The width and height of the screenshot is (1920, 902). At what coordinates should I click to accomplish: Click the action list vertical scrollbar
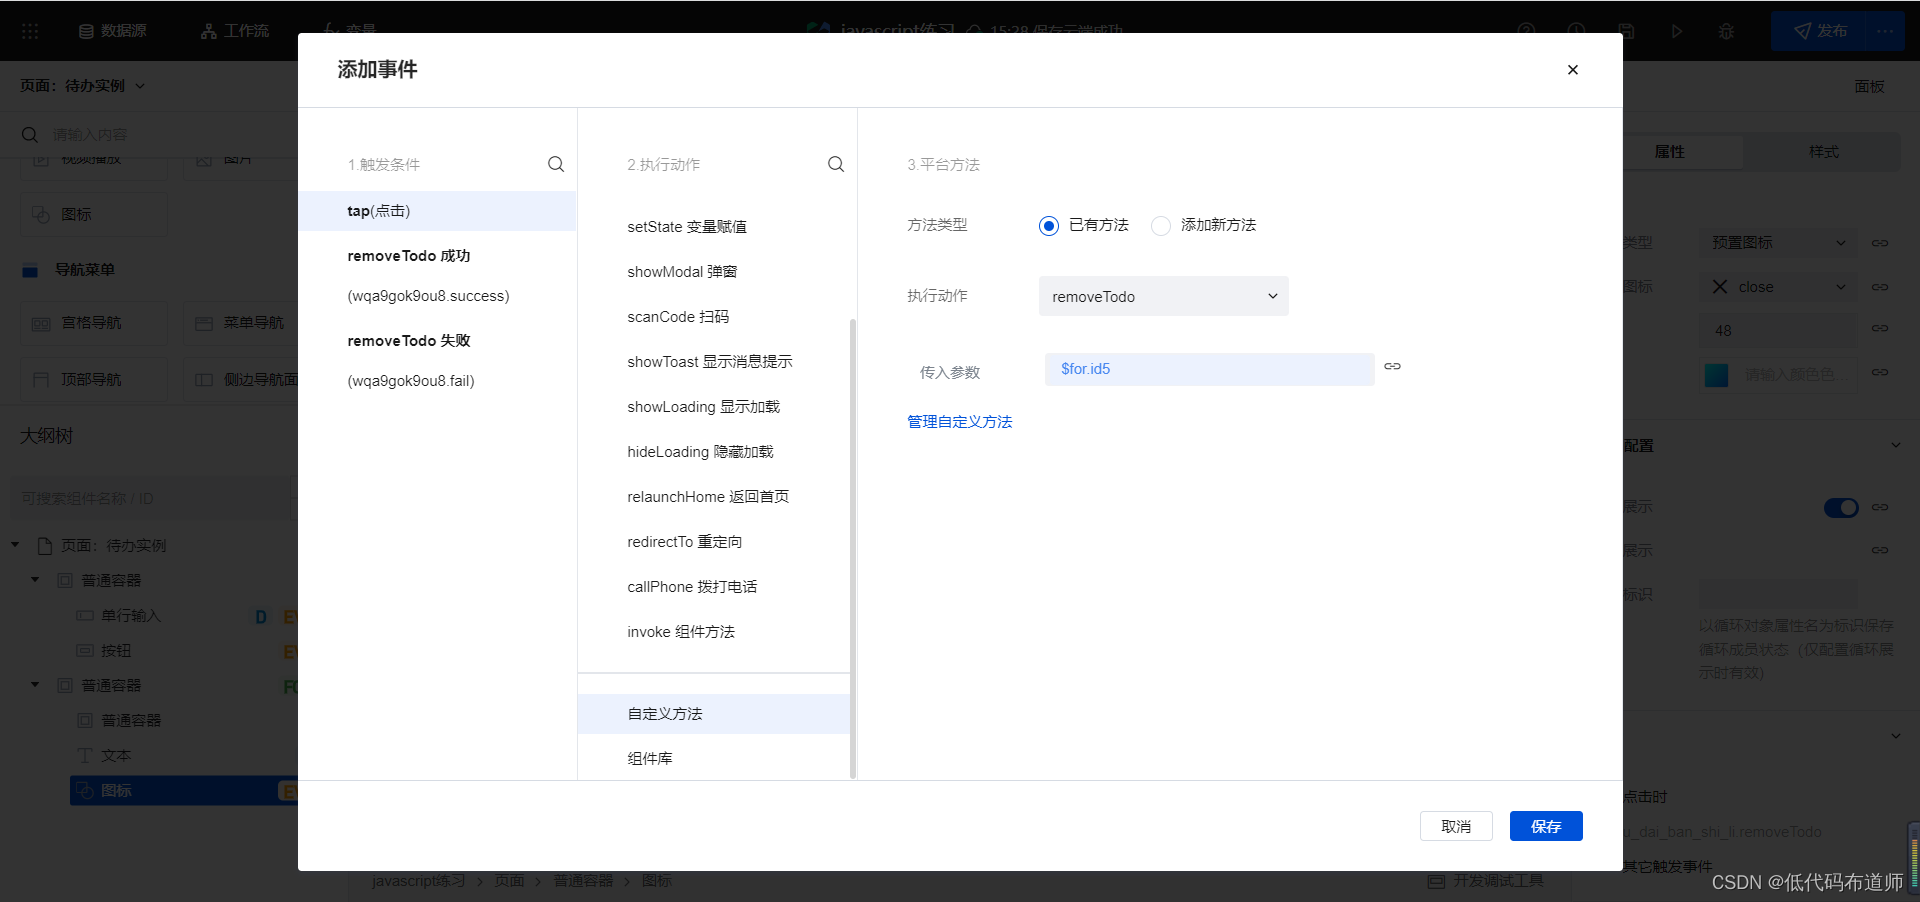point(853,548)
